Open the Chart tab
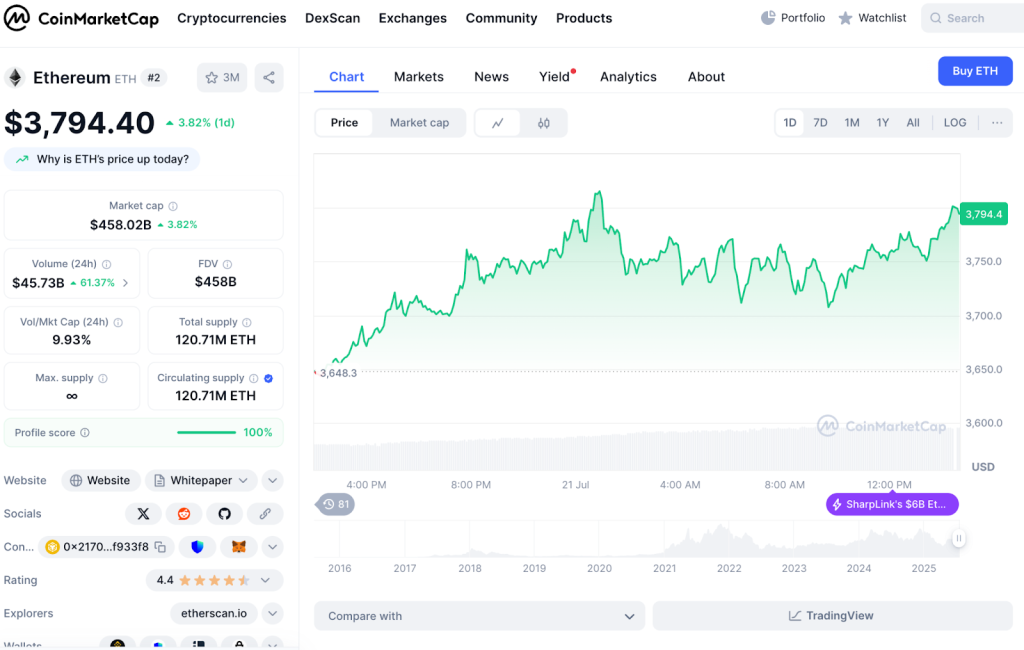Viewport: 1024px width, 650px height. tap(346, 77)
